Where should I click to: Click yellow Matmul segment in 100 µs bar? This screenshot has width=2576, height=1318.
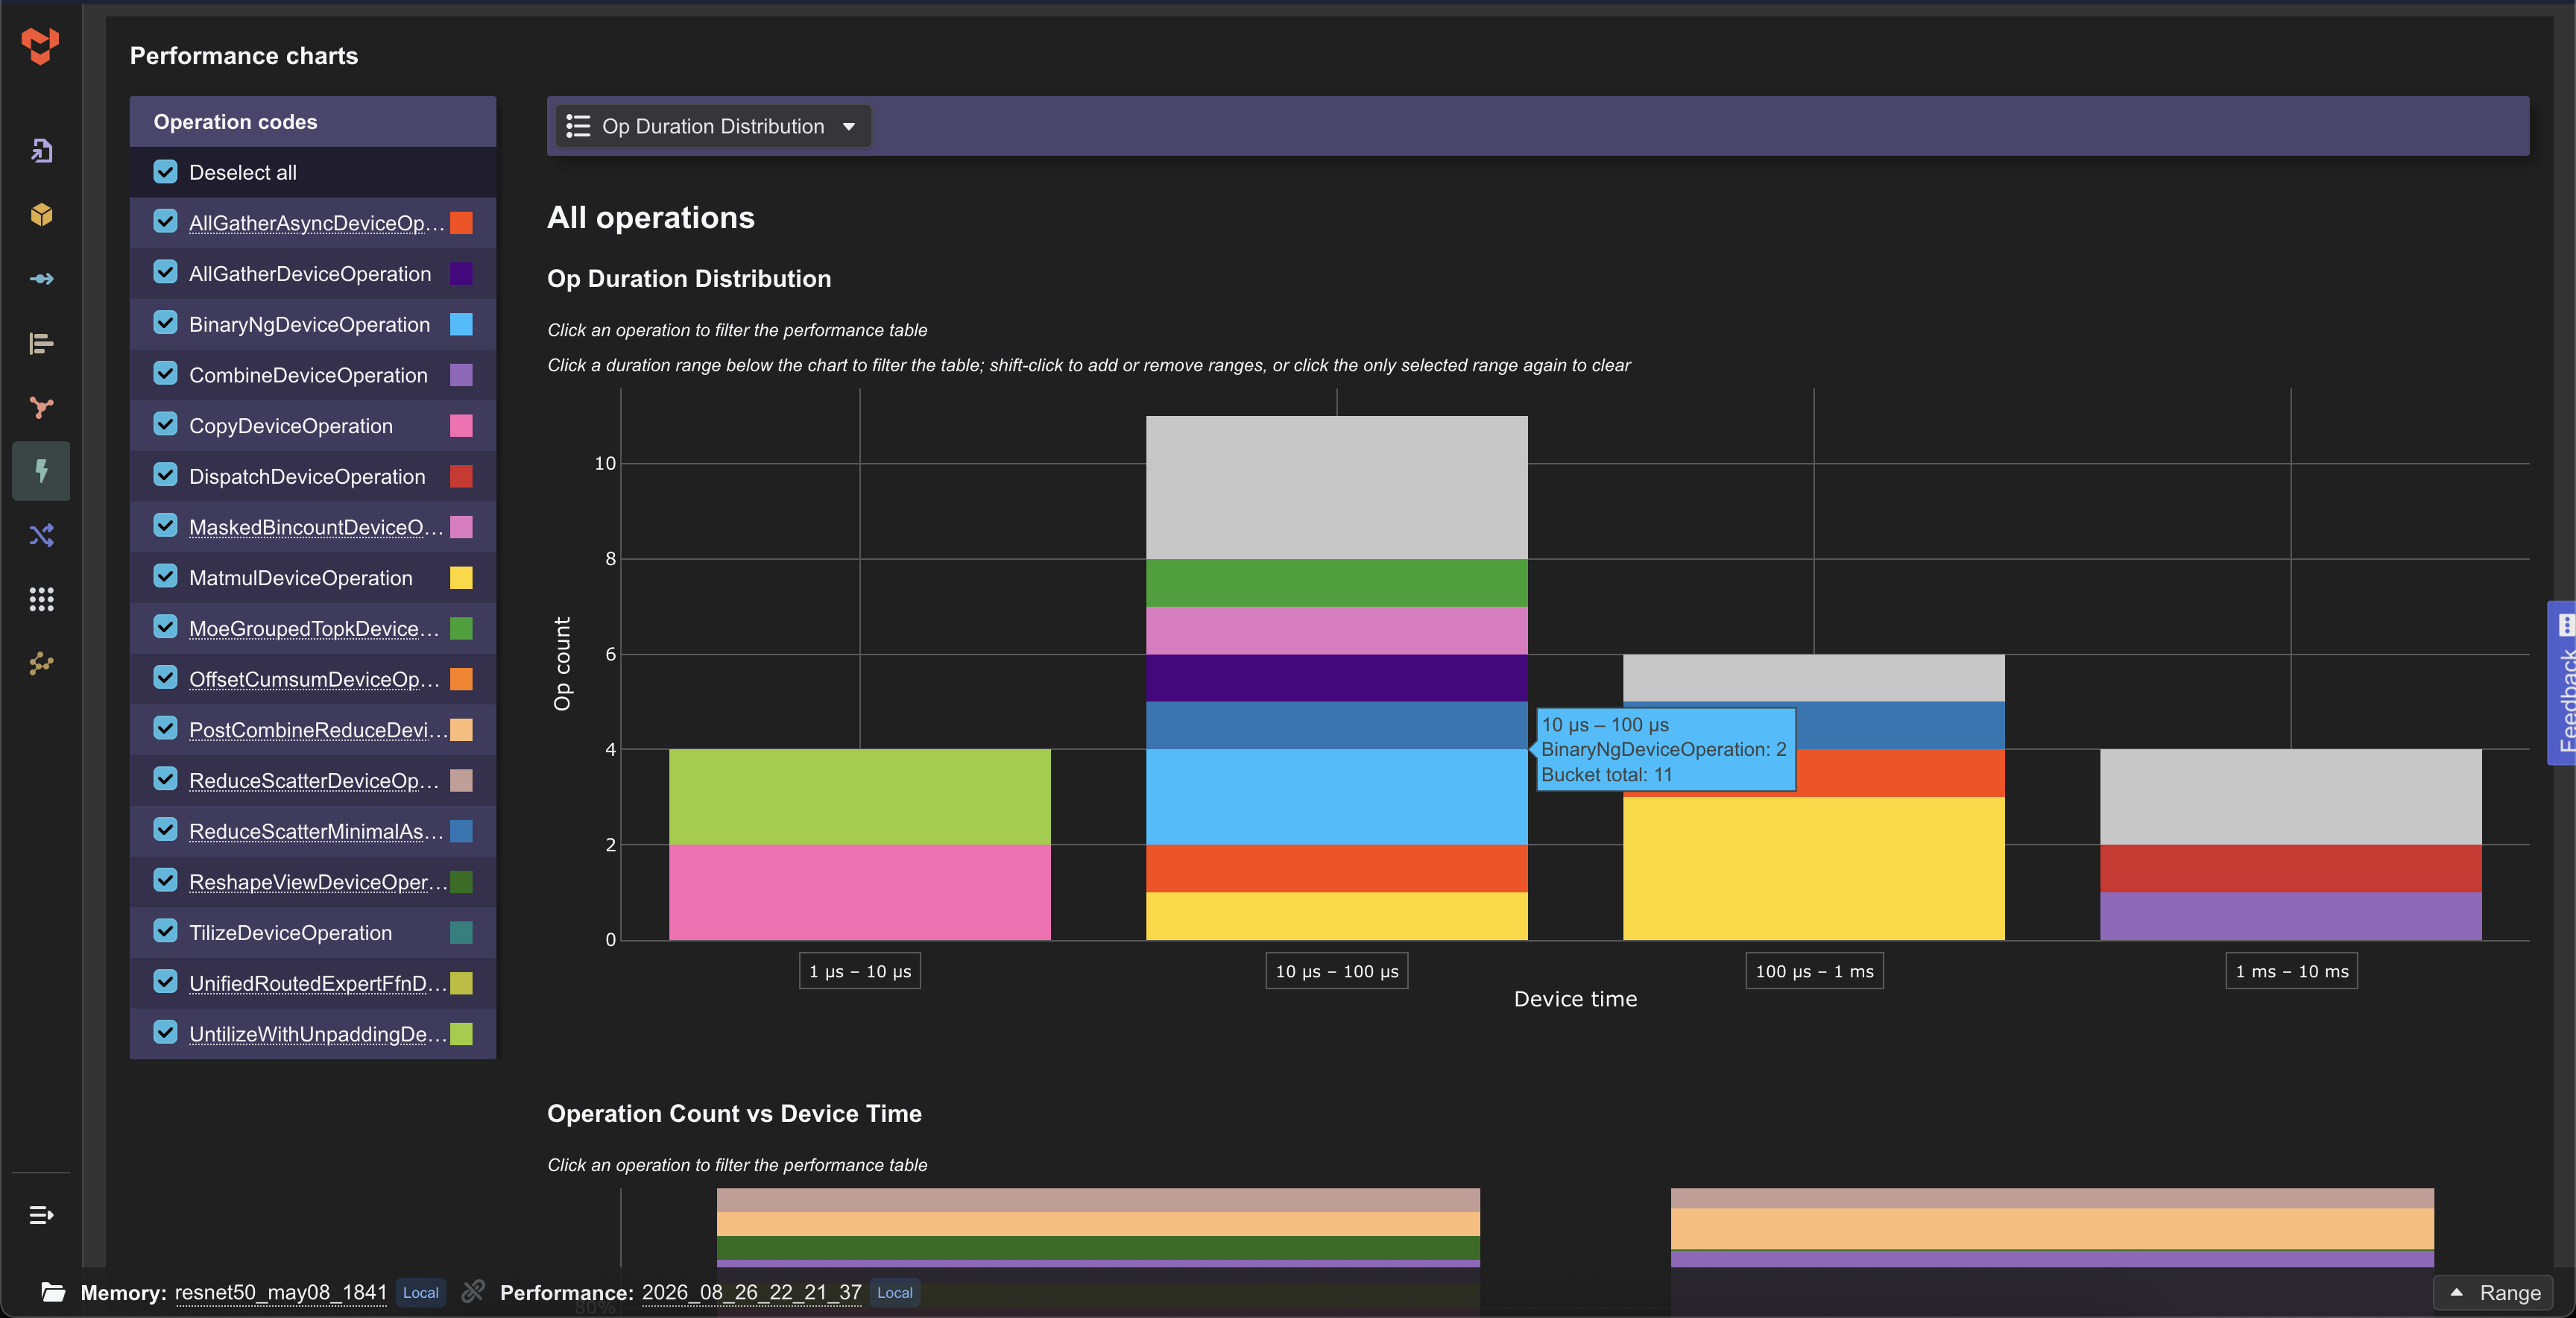(1813, 868)
